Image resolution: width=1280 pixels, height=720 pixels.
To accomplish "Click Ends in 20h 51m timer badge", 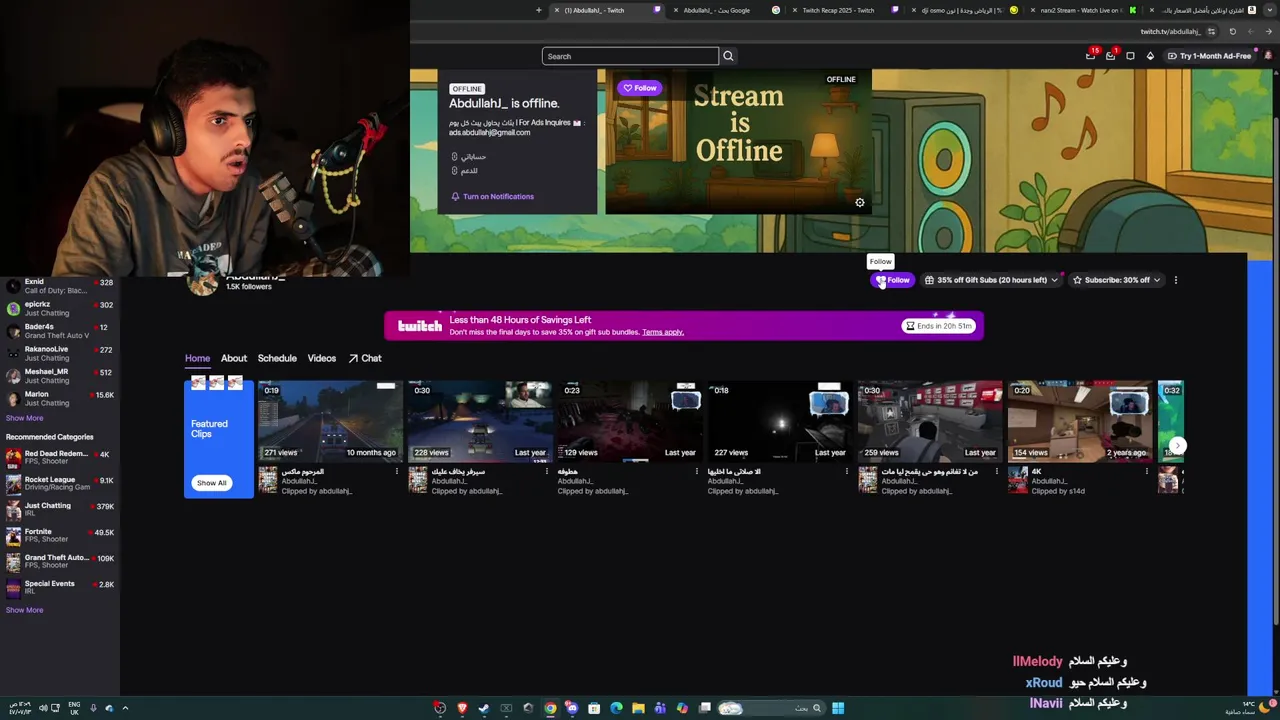I will [939, 326].
